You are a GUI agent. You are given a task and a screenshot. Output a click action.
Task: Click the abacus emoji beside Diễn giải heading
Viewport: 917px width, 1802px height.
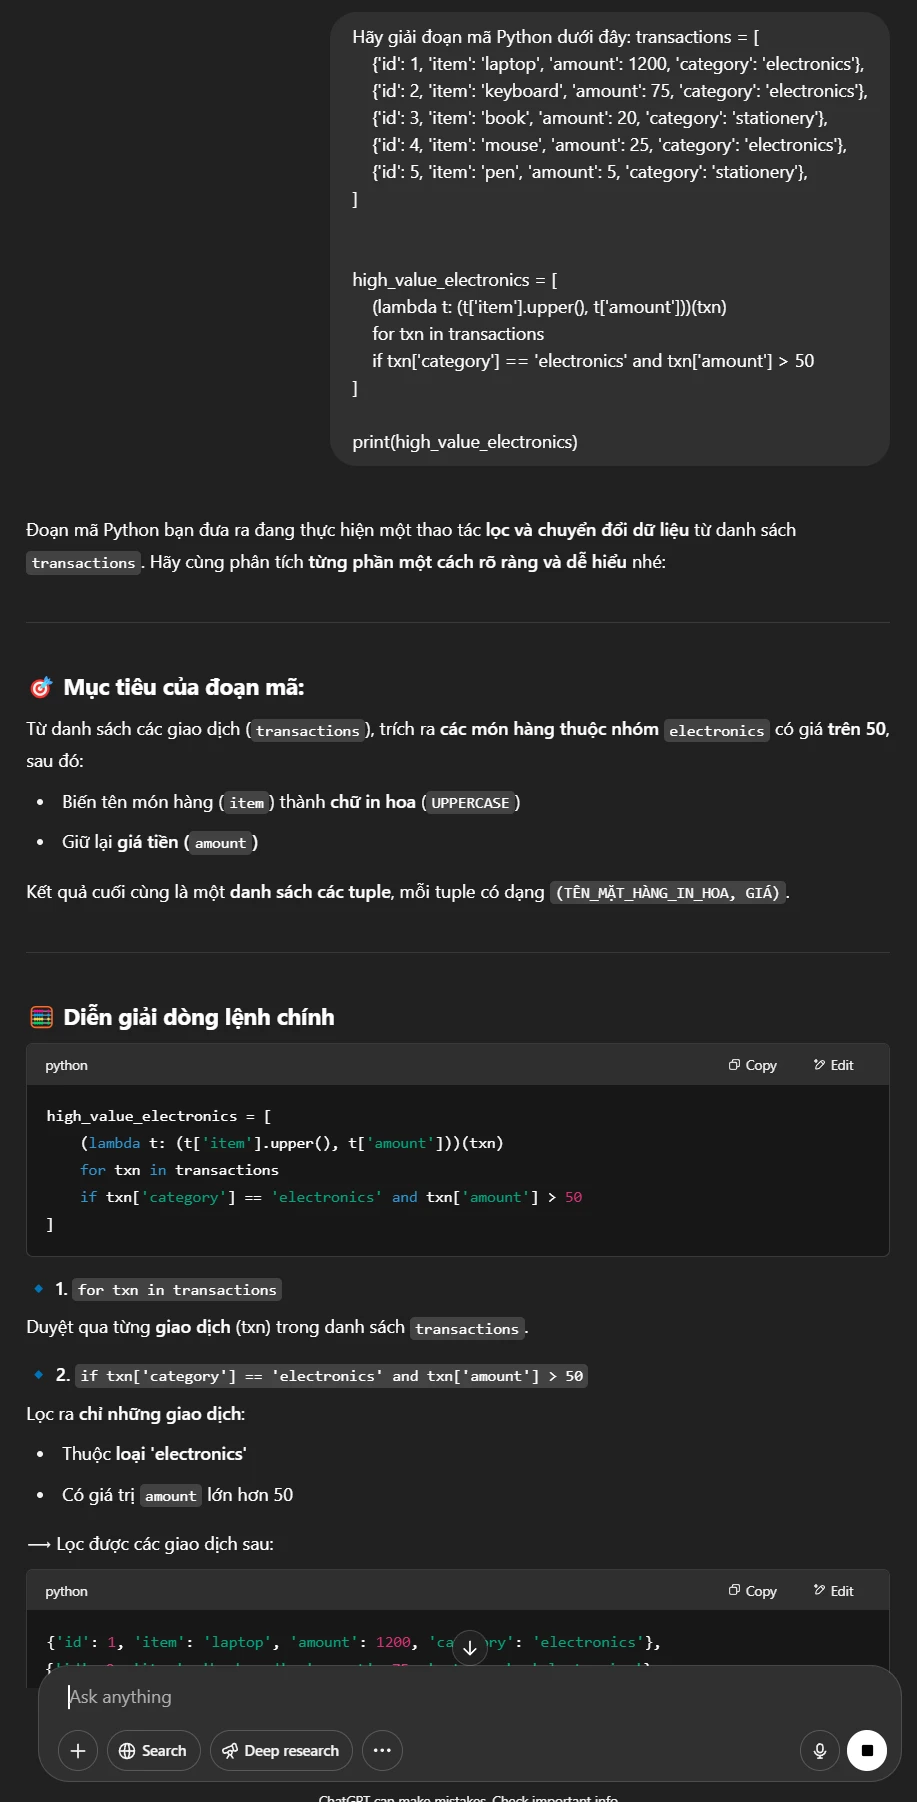(41, 1018)
